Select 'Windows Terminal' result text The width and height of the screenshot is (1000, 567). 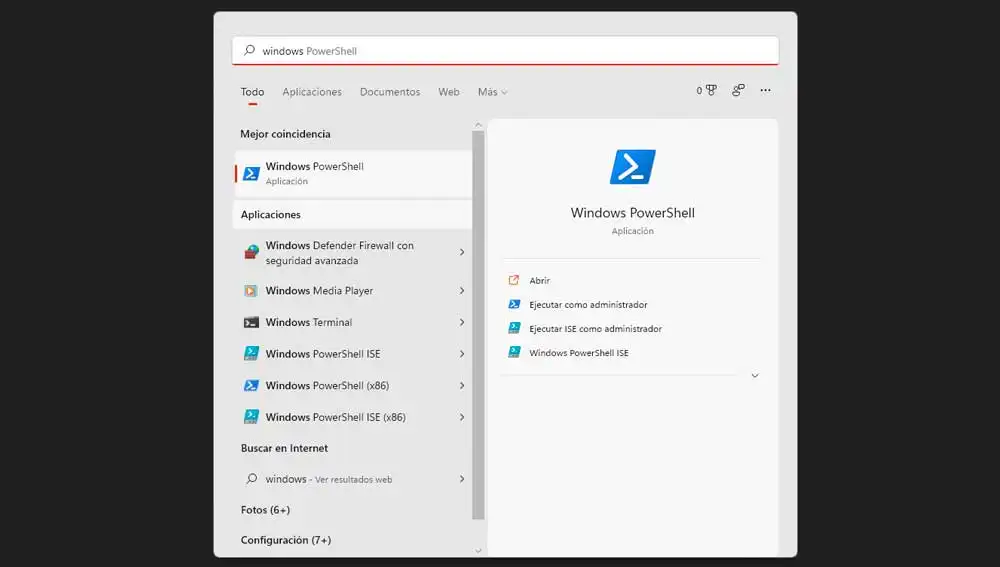pos(309,323)
